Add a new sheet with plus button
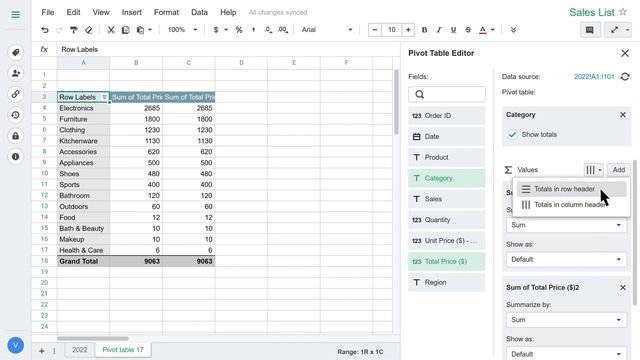The image size is (640, 360). (x=42, y=351)
